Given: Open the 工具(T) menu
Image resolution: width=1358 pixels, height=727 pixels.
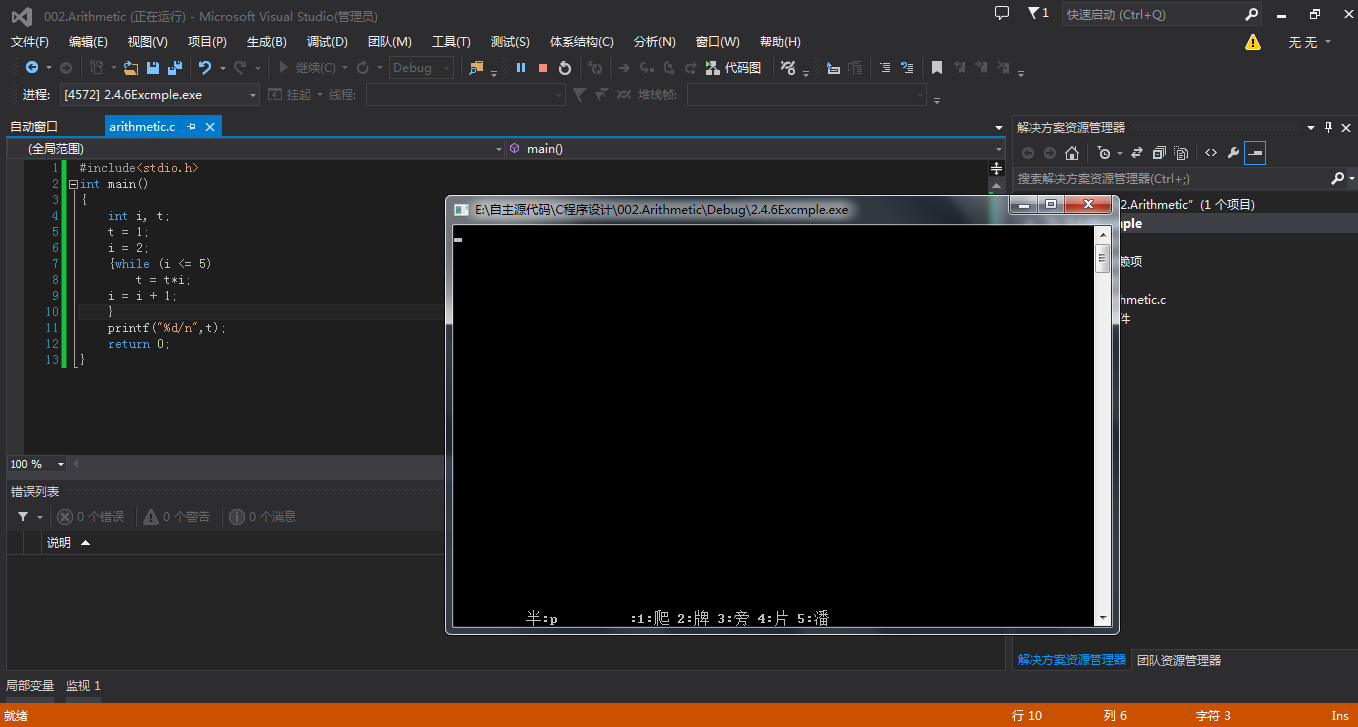Looking at the screenshot, I should tap(451, 42).
